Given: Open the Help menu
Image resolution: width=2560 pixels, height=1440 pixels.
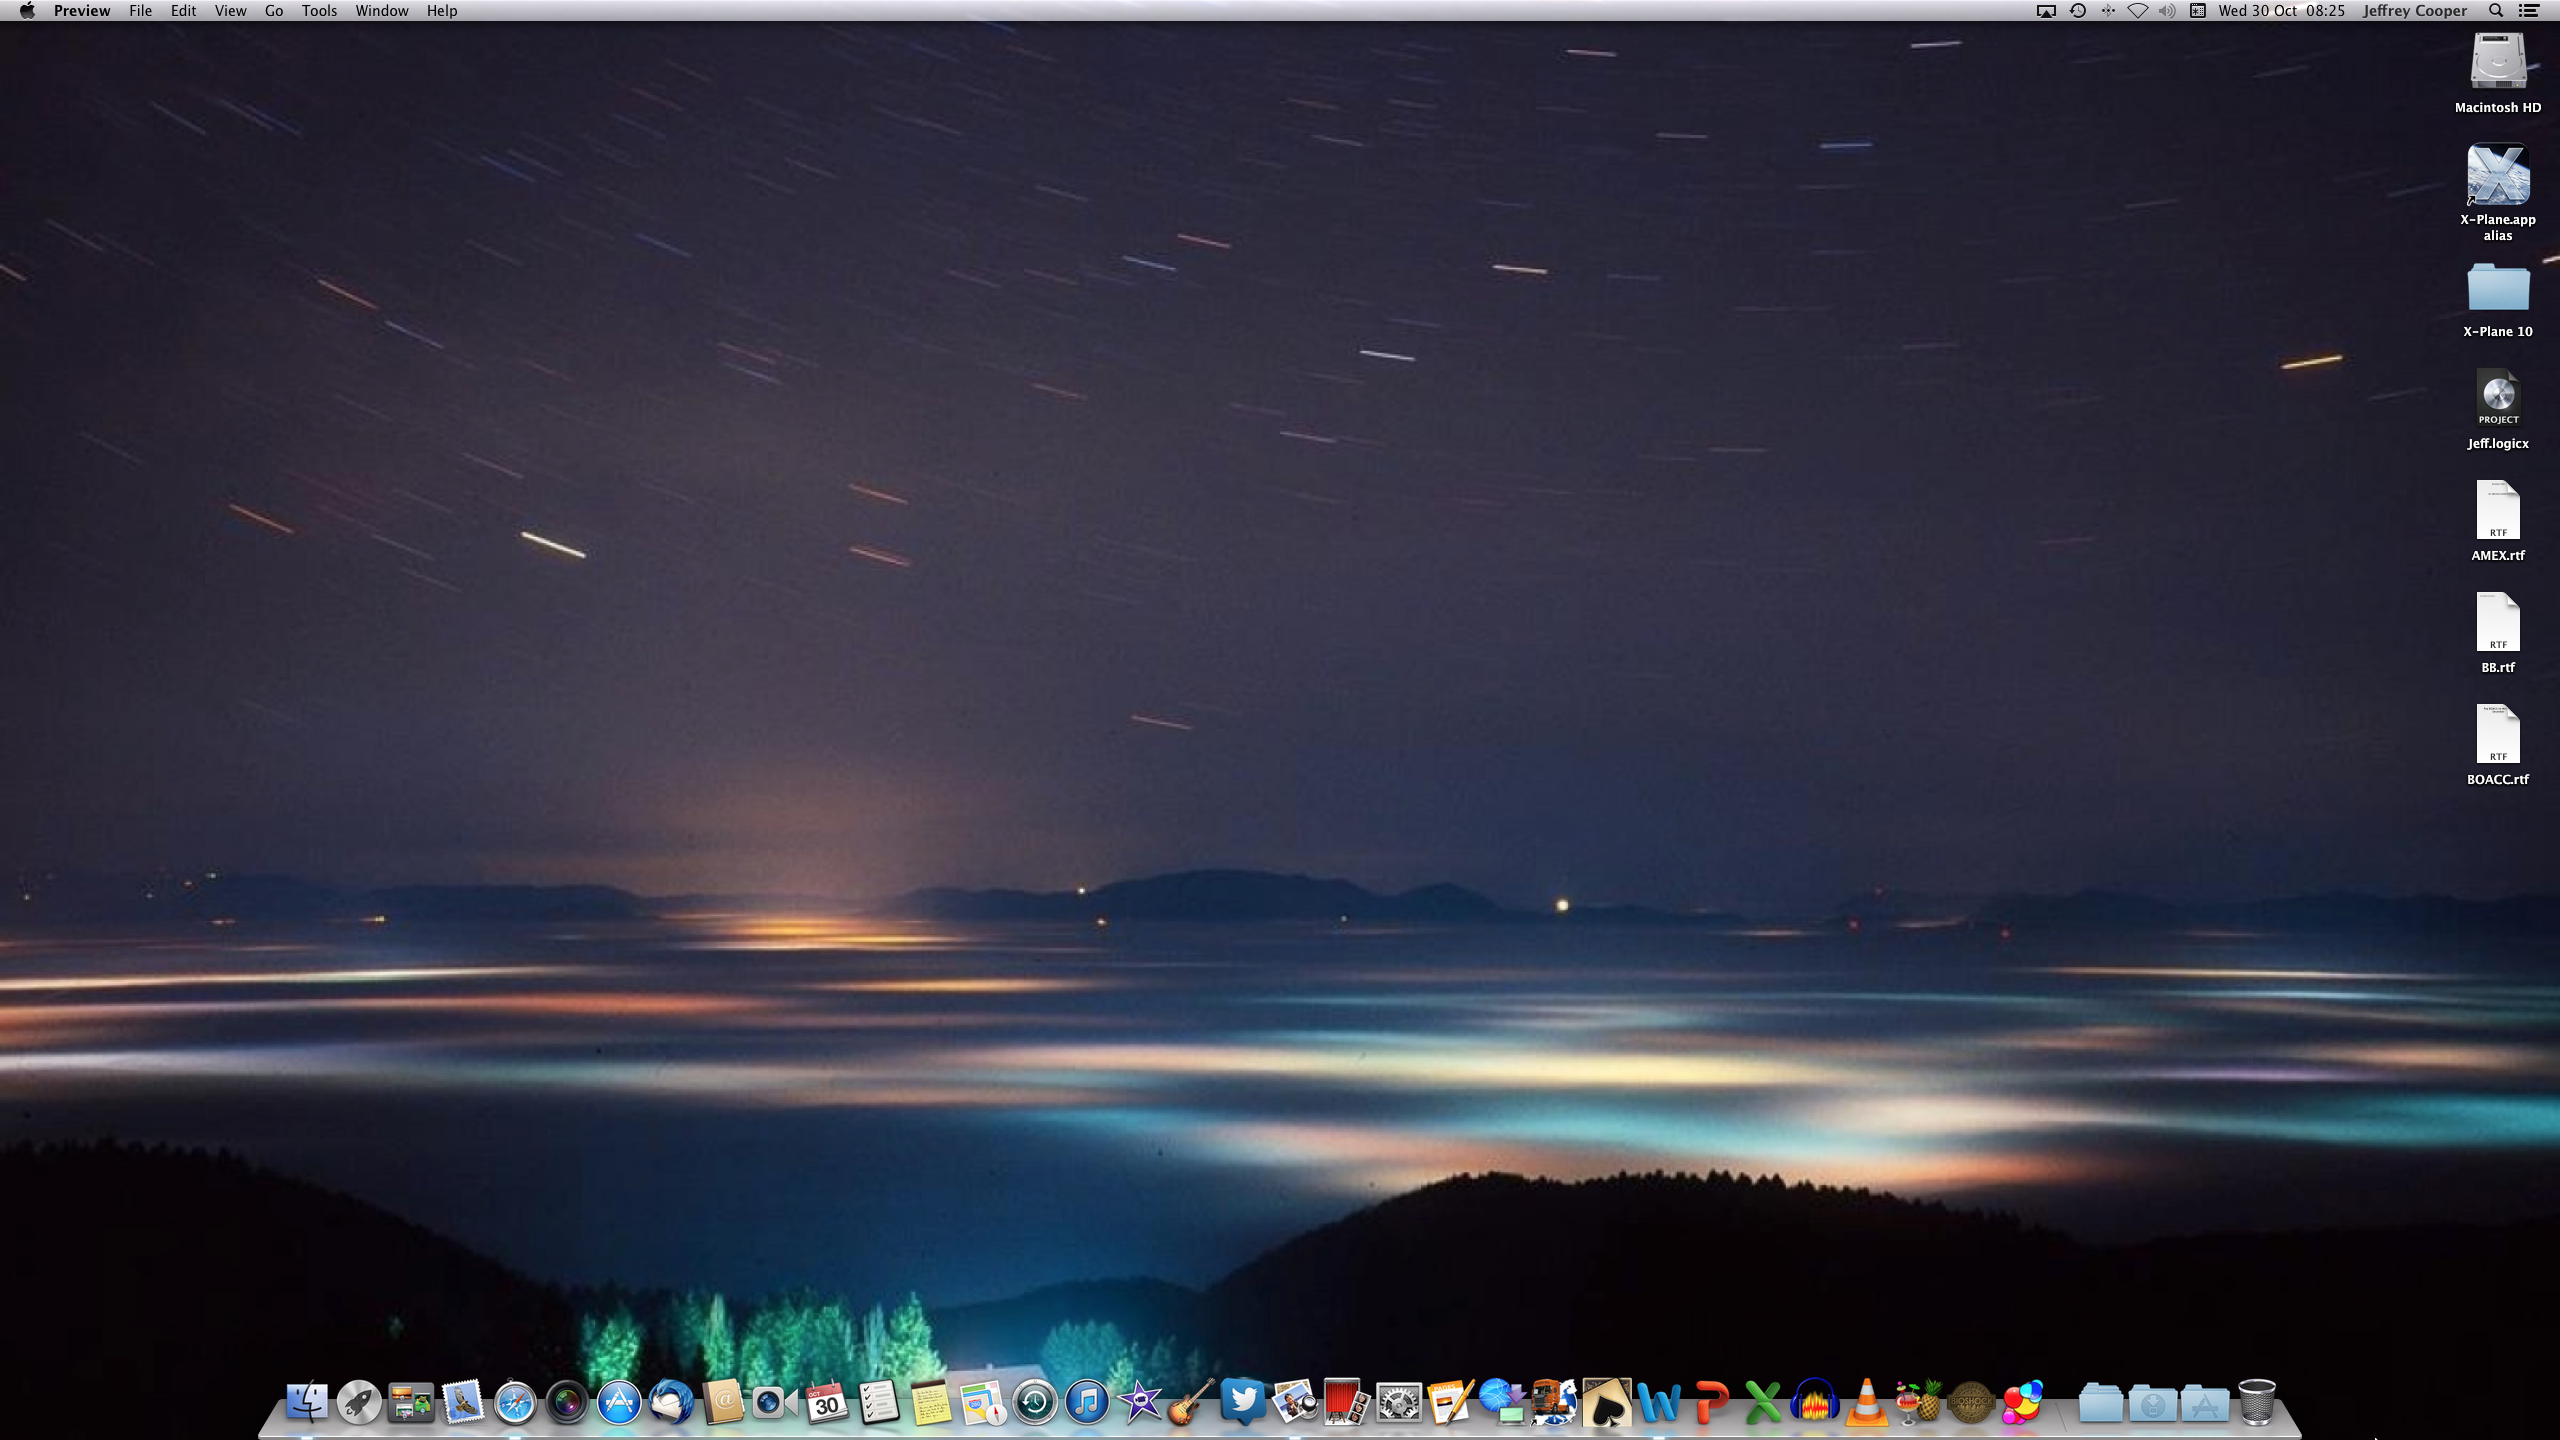Looking at the screenshot, I should [442, 11].
